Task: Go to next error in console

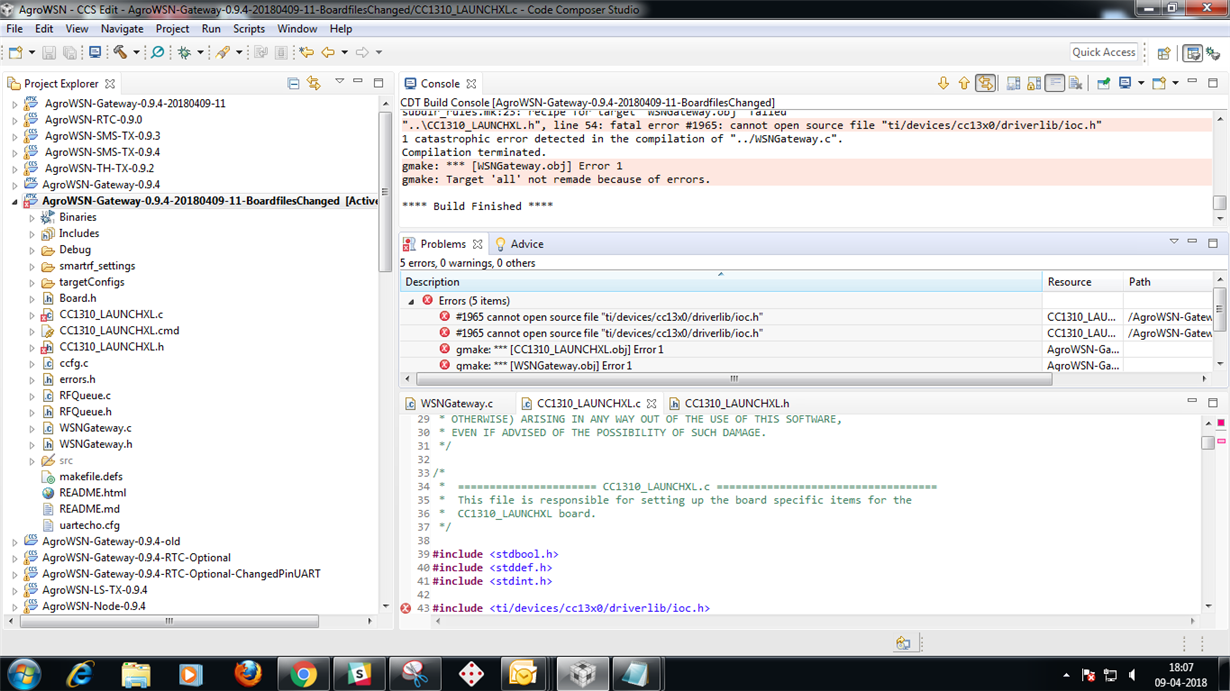Action: click(x=943, y=84)
